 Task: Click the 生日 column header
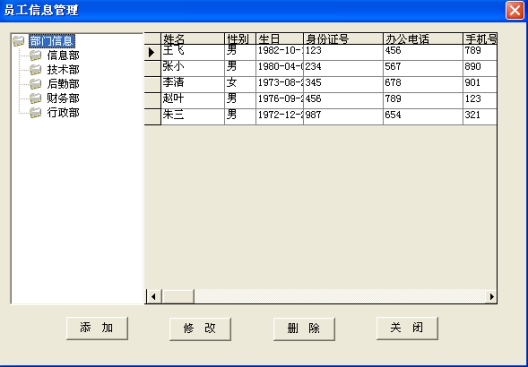[279, 39]
